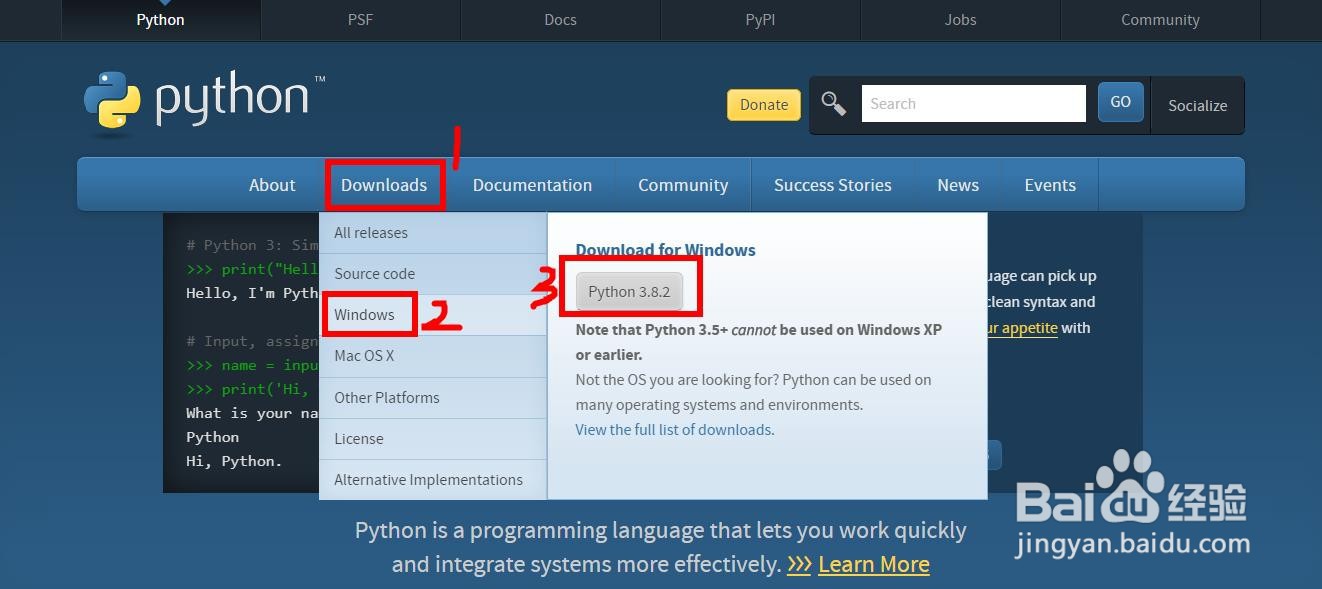View the full list of downloads

coord(673,429)
